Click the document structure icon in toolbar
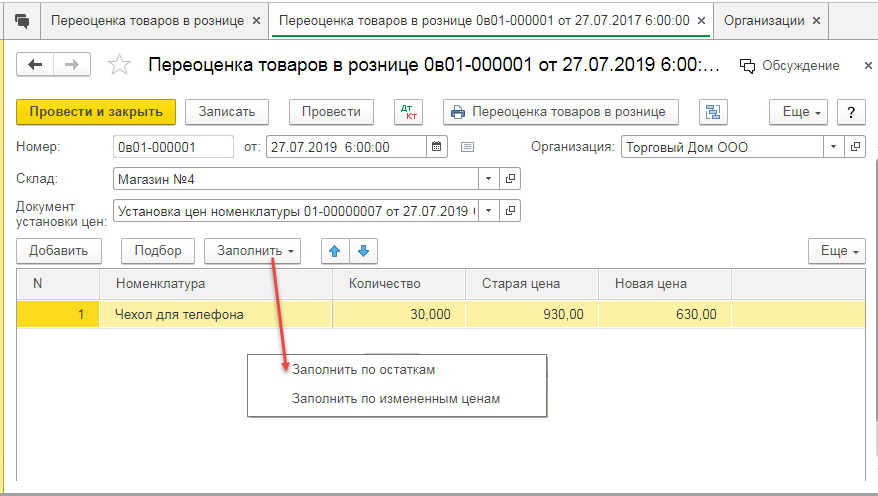878x496 pixels. (712, 112)
